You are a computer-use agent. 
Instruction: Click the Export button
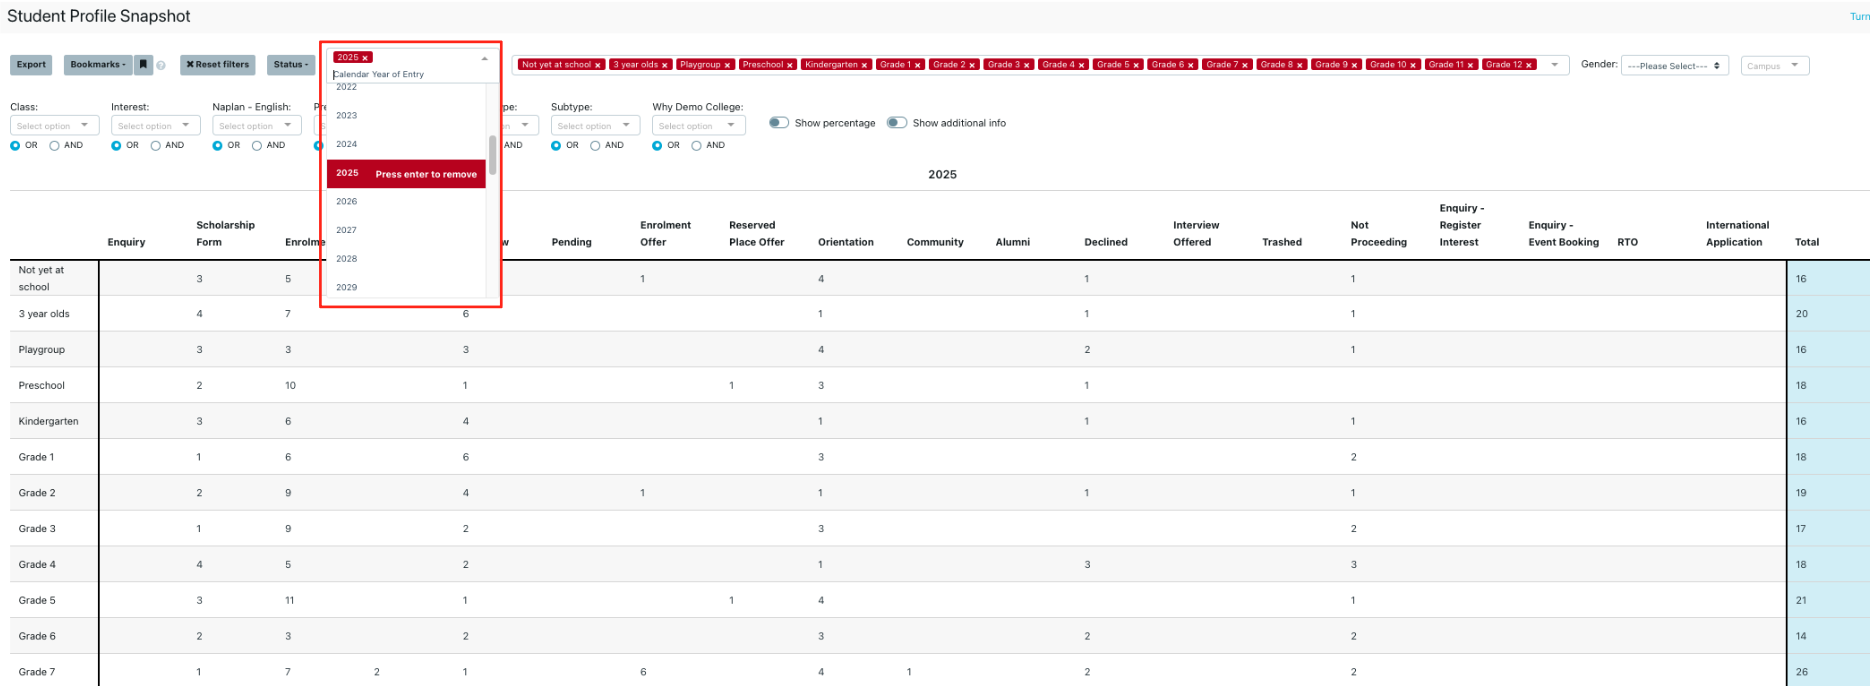[31, 65]
